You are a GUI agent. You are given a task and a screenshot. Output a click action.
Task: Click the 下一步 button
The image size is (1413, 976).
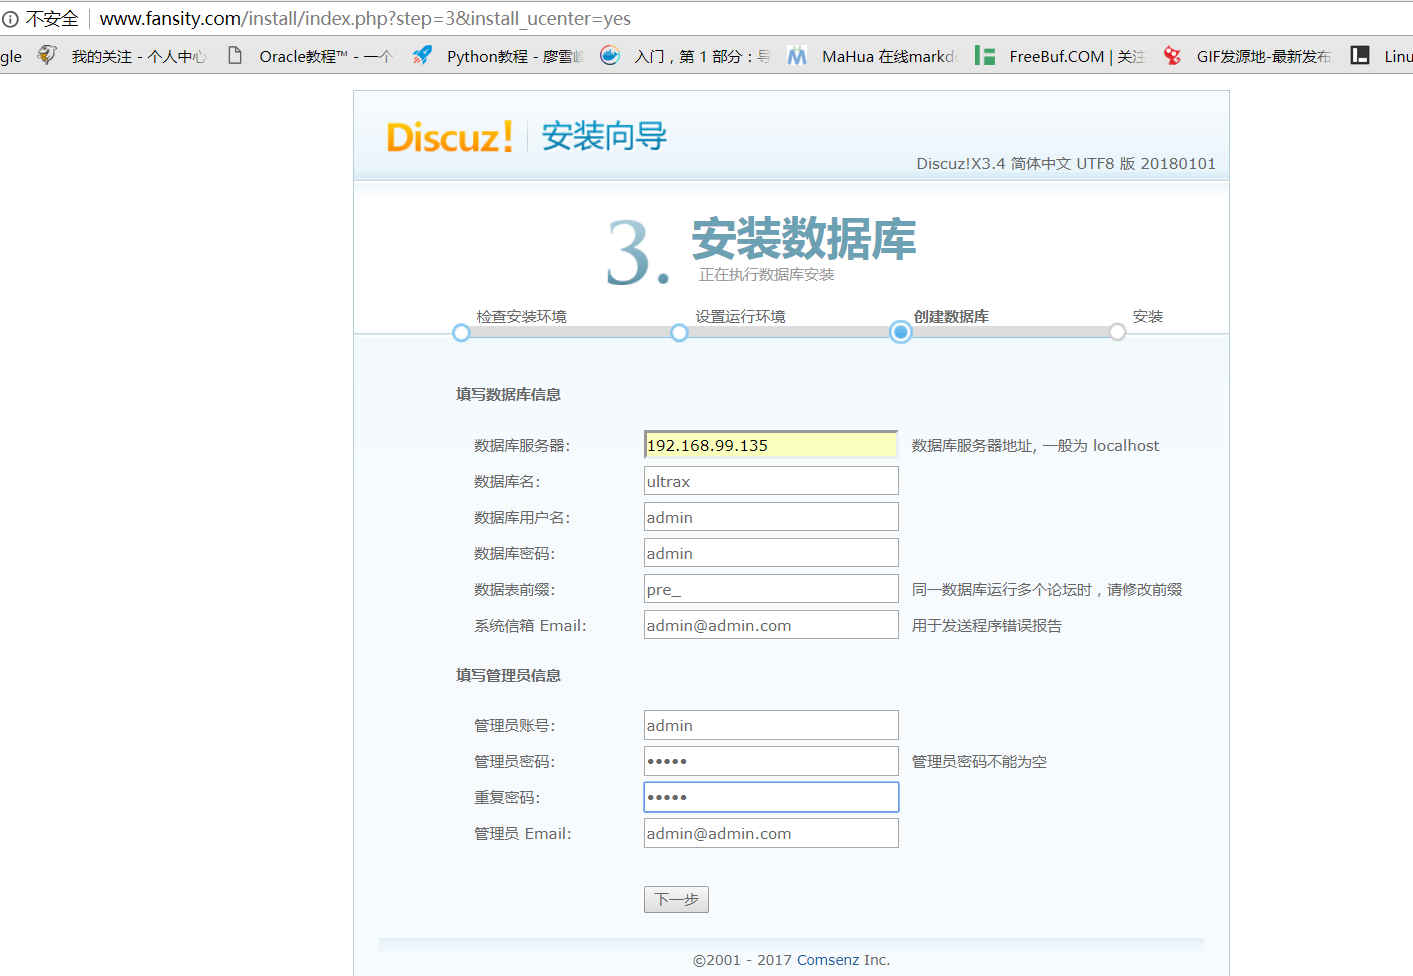(x=676, y=900)
